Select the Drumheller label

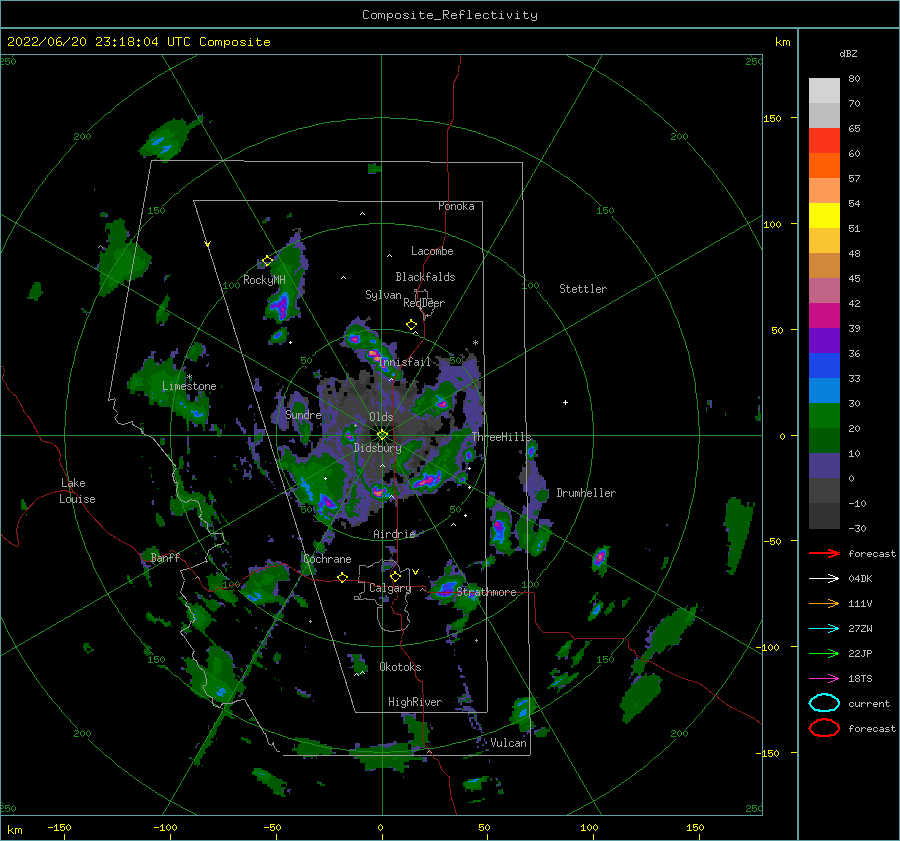coord(586,493)
